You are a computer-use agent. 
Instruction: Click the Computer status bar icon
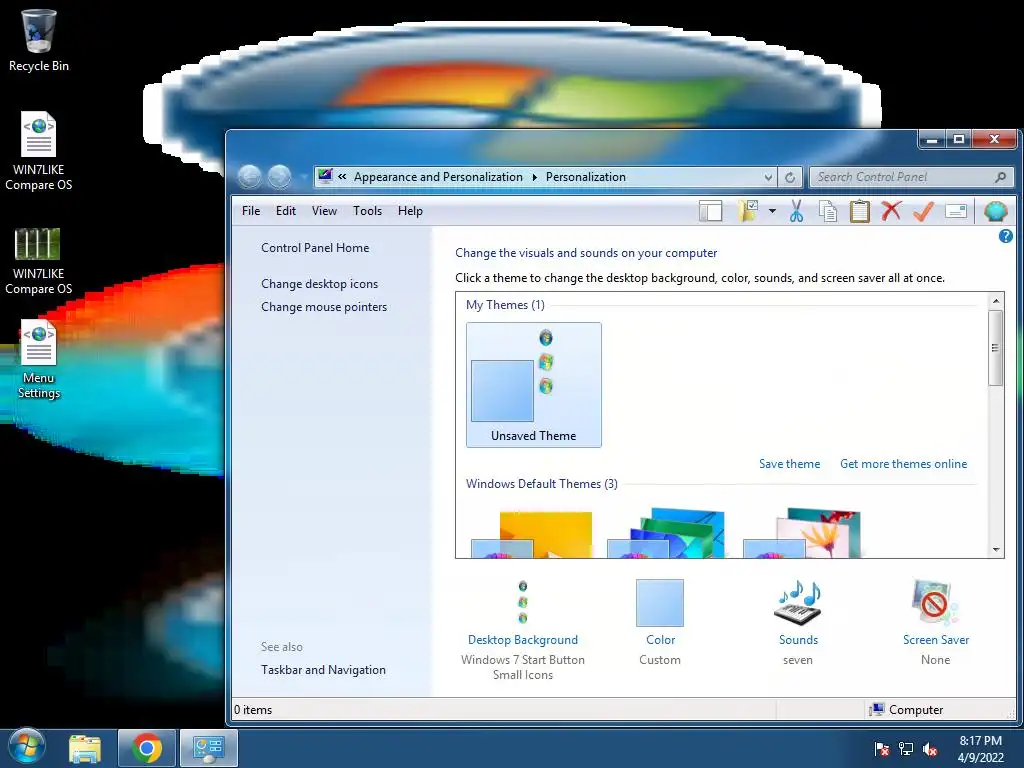(x=878, y=709)
